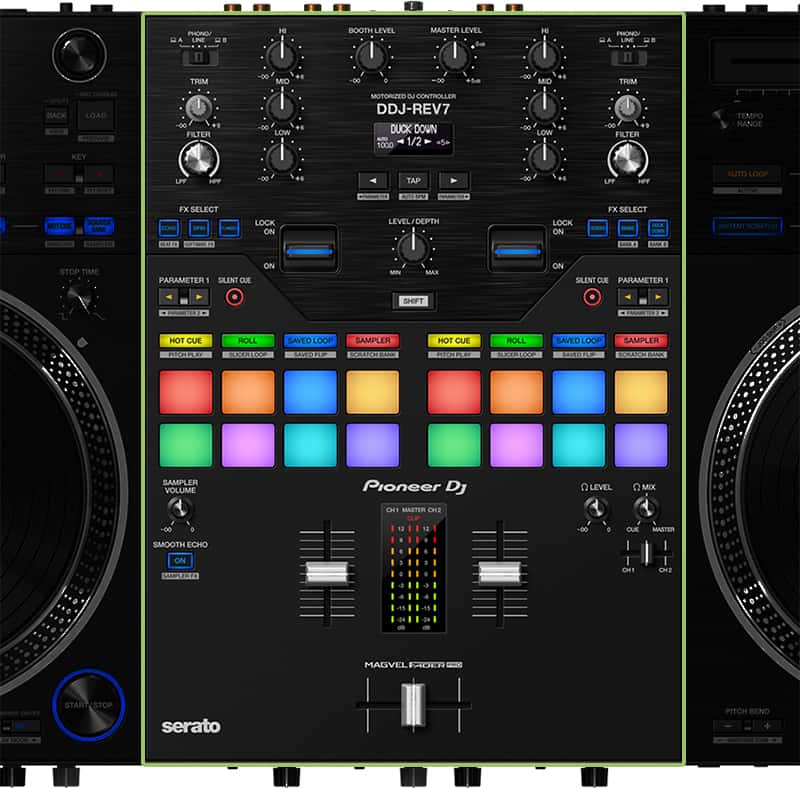
Task: Click the left channel LOW knob
Action: tap(282, 157)
